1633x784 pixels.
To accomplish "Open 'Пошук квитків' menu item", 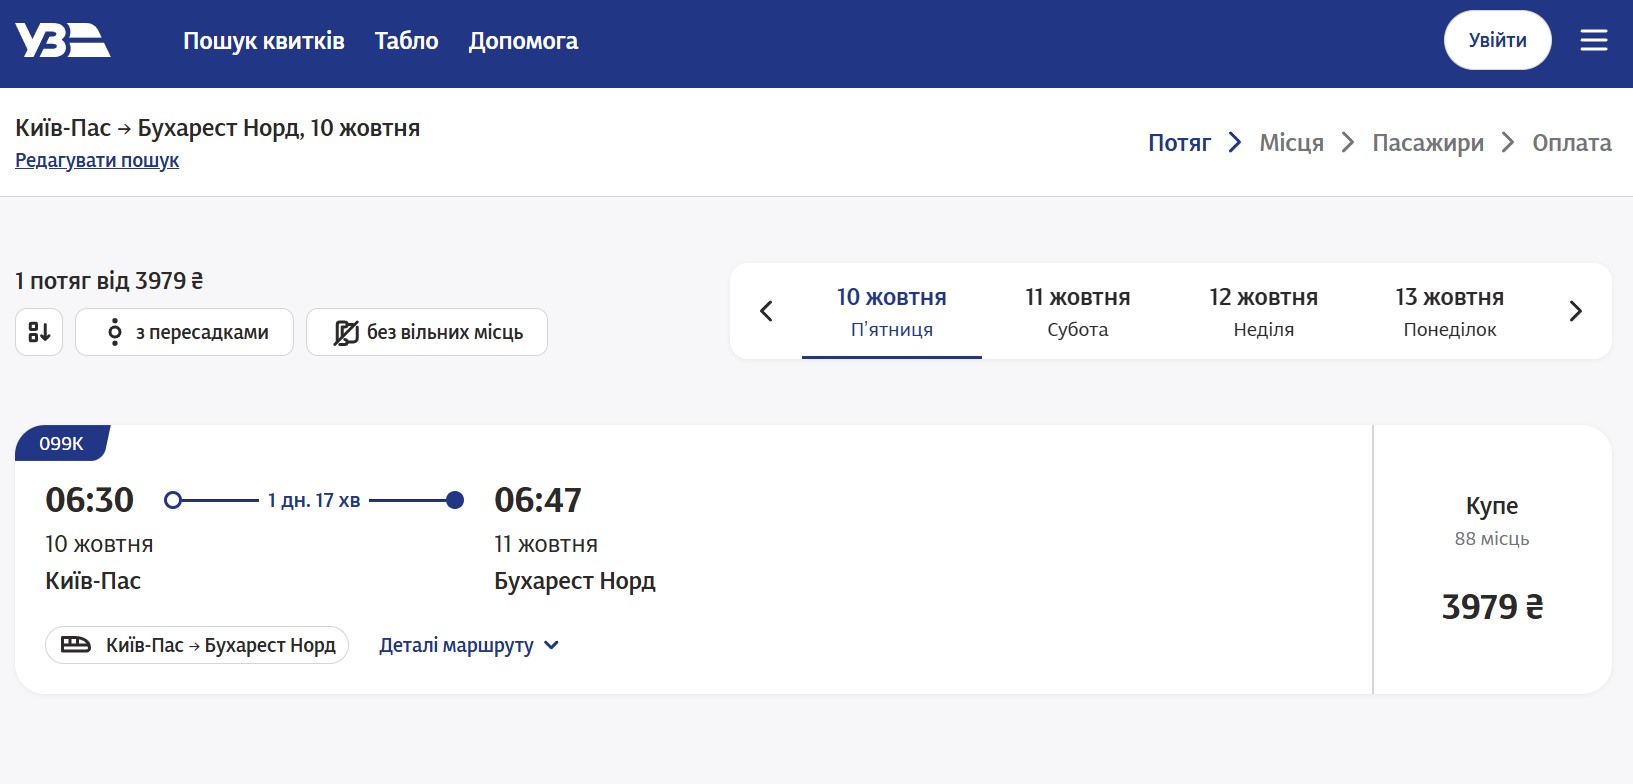I will pos(263,41).
